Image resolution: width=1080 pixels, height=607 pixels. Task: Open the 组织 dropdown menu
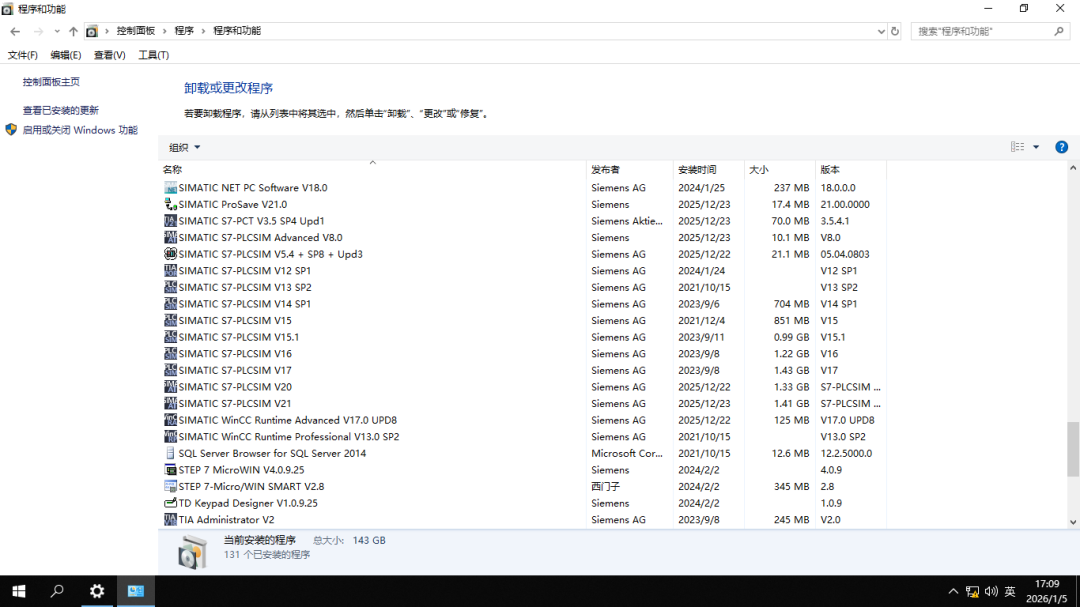tap(185, 147)
